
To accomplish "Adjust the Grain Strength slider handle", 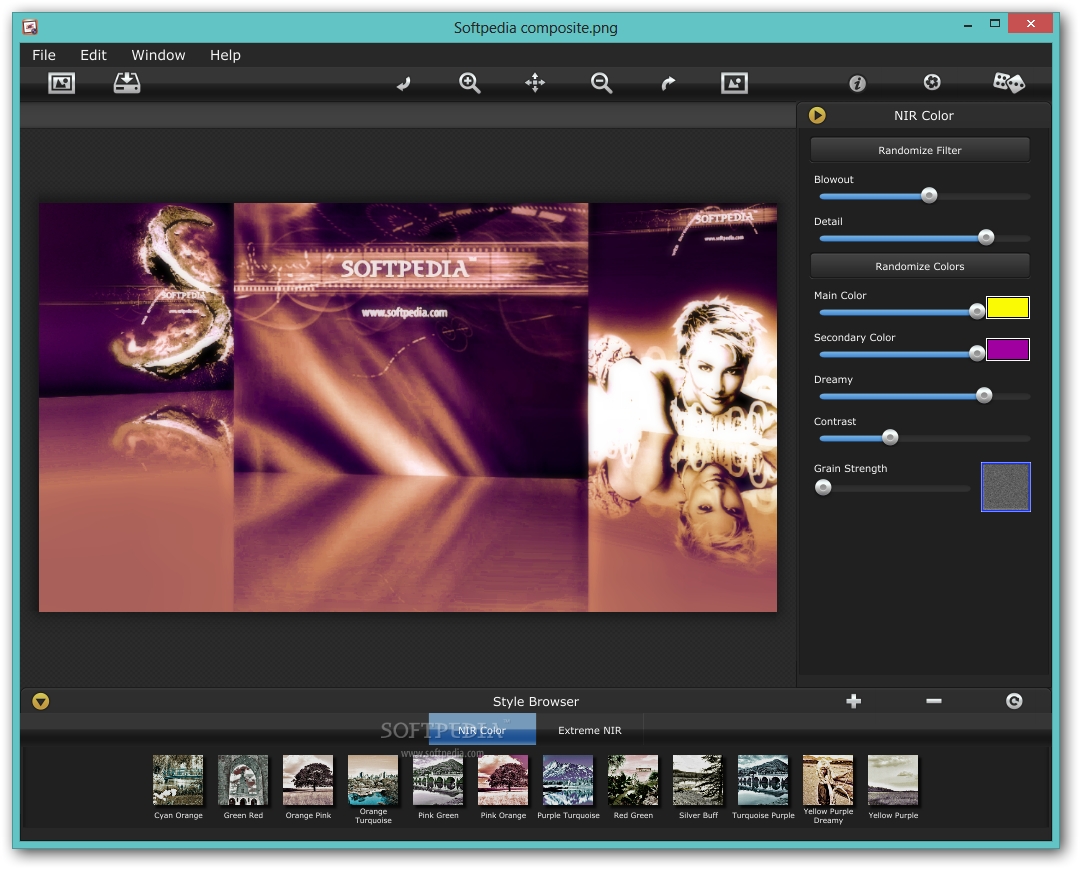I will pyautogui.click(x=823, y=488).
